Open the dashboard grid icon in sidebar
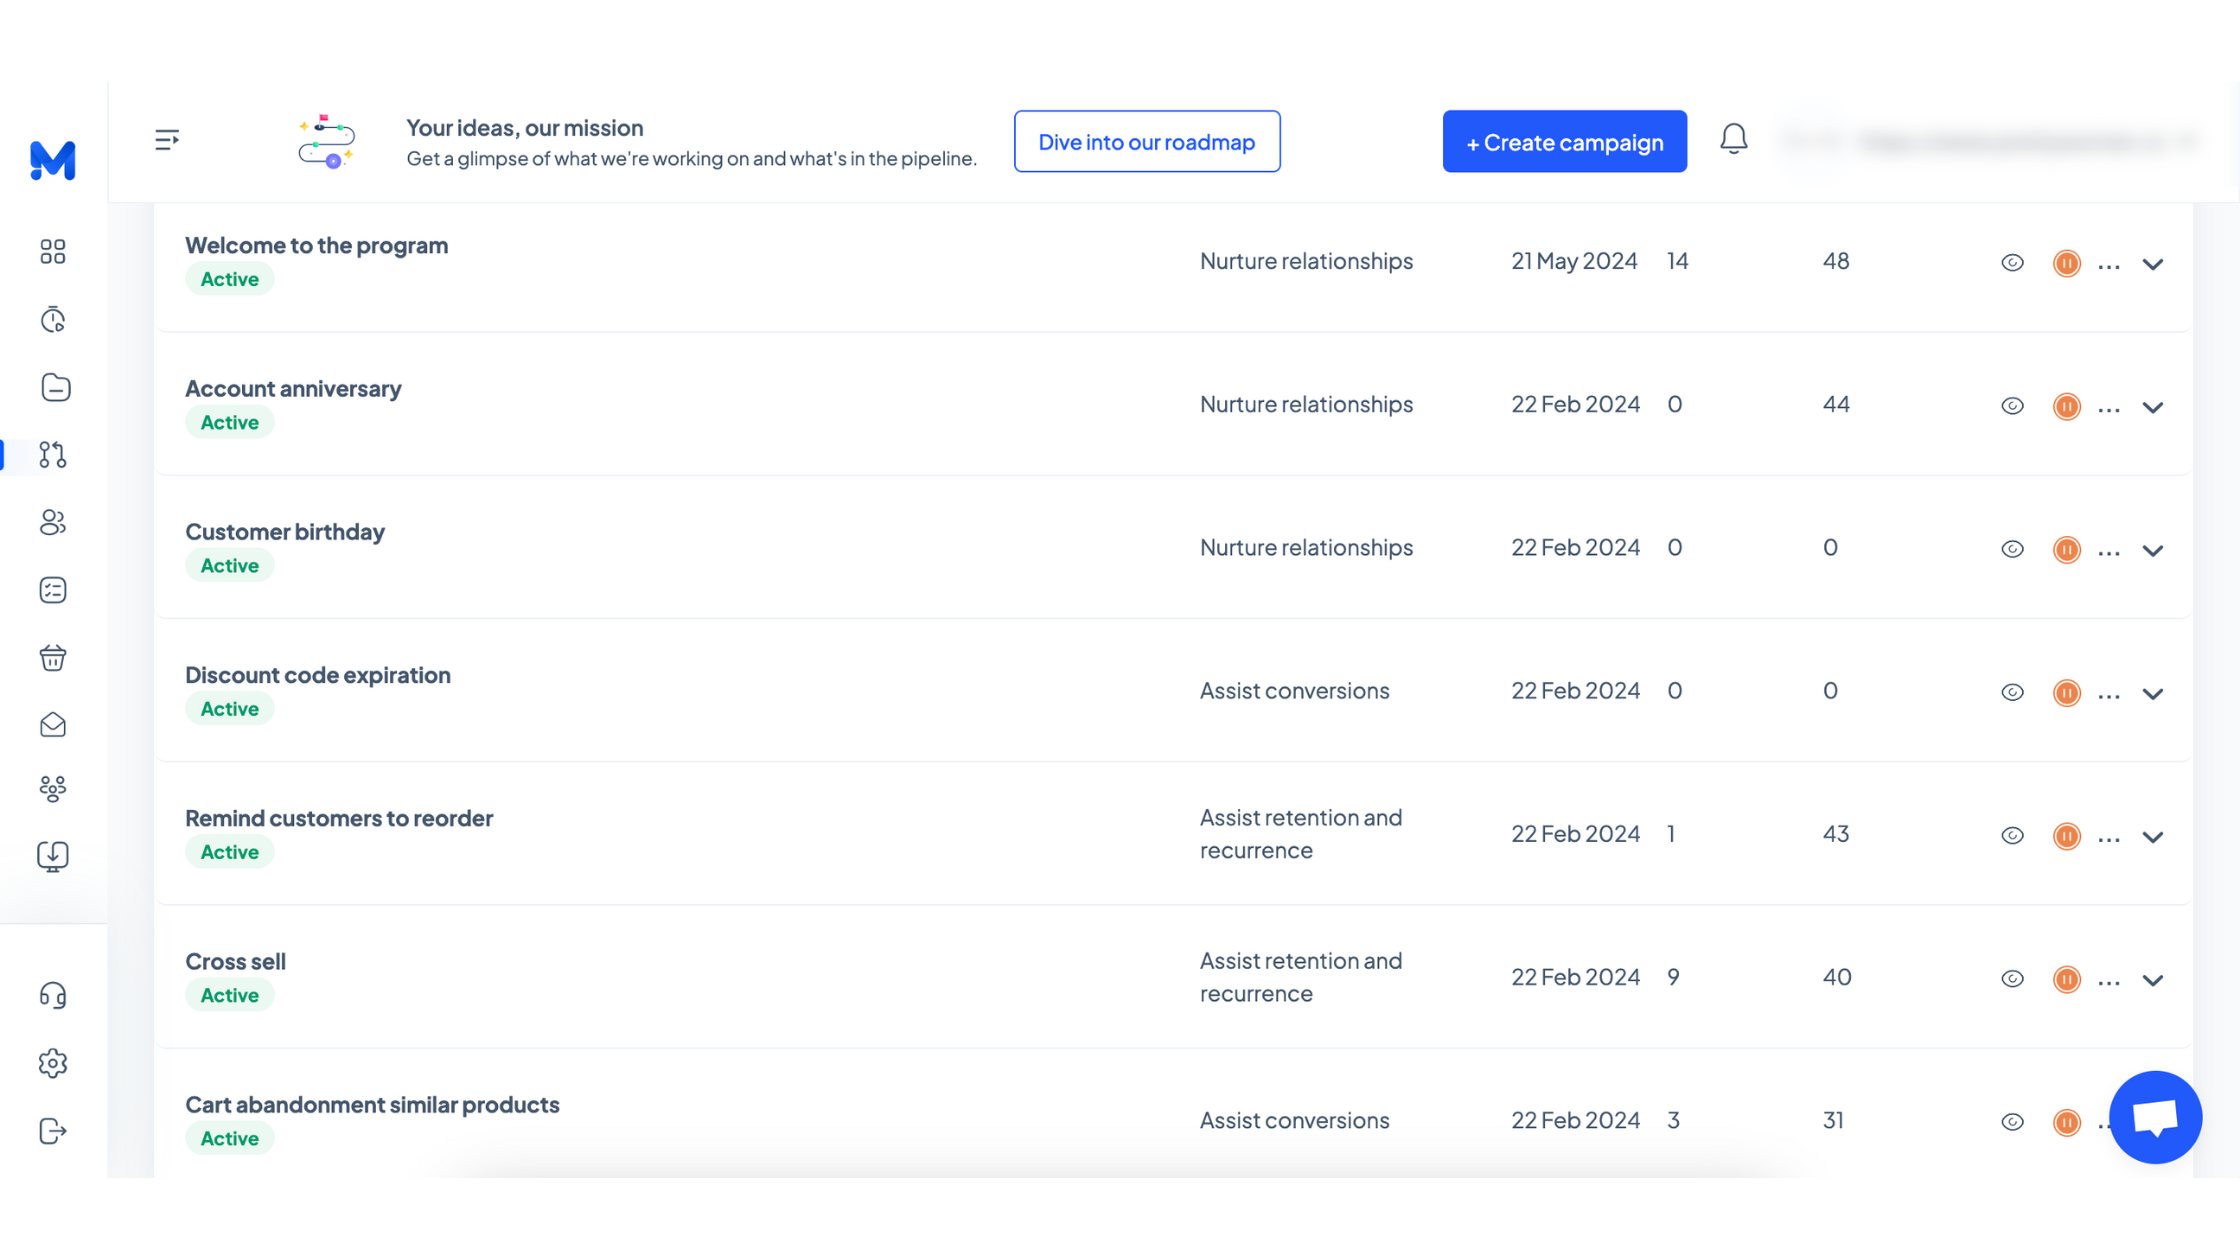Viewport: 2240px width, 1260px height. click(x=53, y=251)
